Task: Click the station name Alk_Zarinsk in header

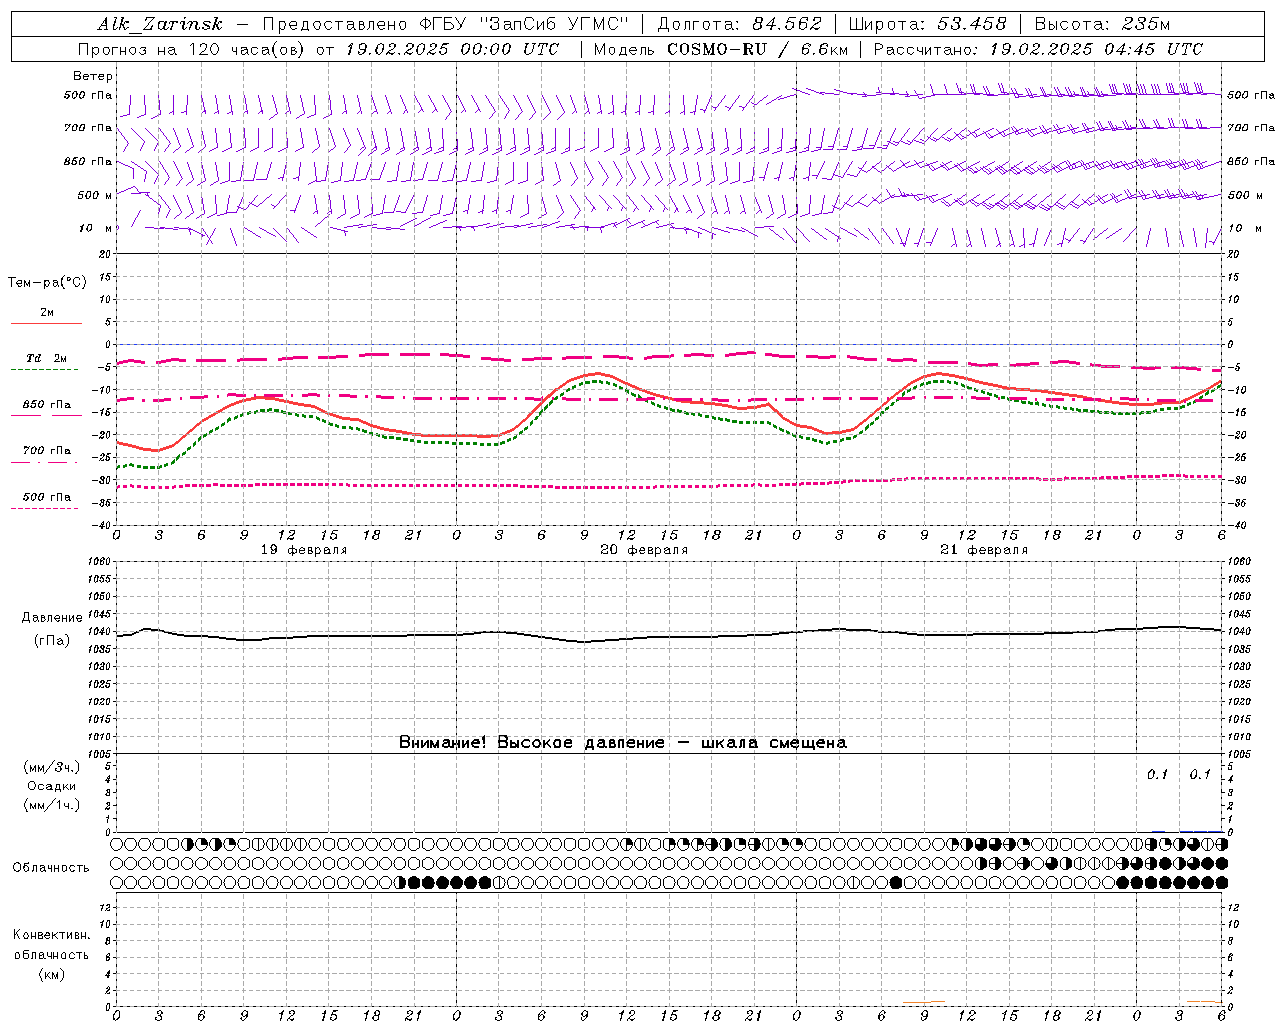Action: (x=159, y=24)
